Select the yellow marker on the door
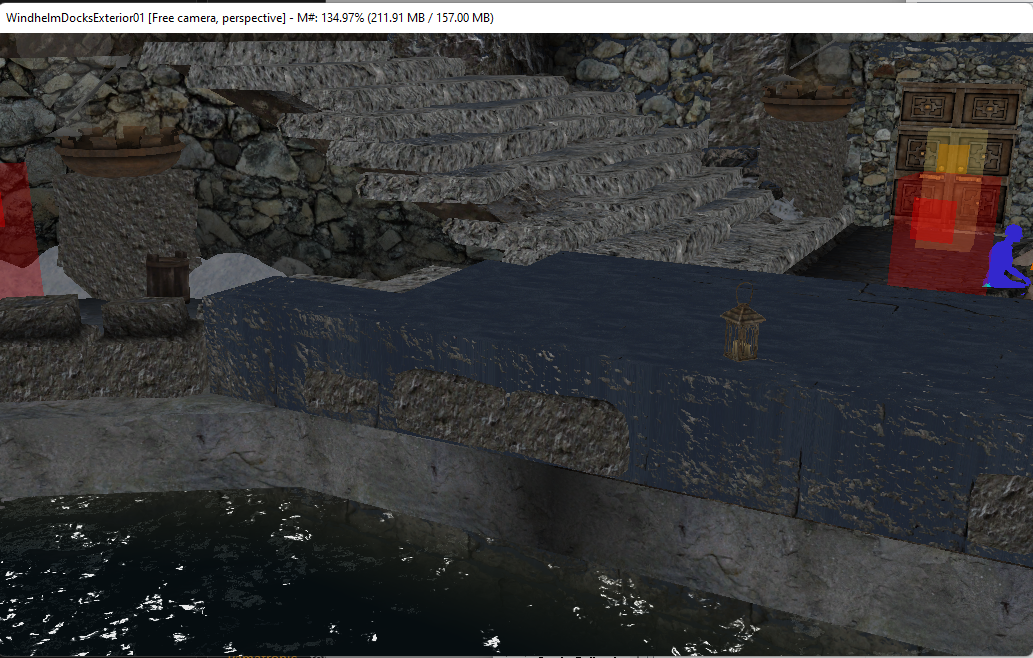The image size is (1033, 658). 952,158
